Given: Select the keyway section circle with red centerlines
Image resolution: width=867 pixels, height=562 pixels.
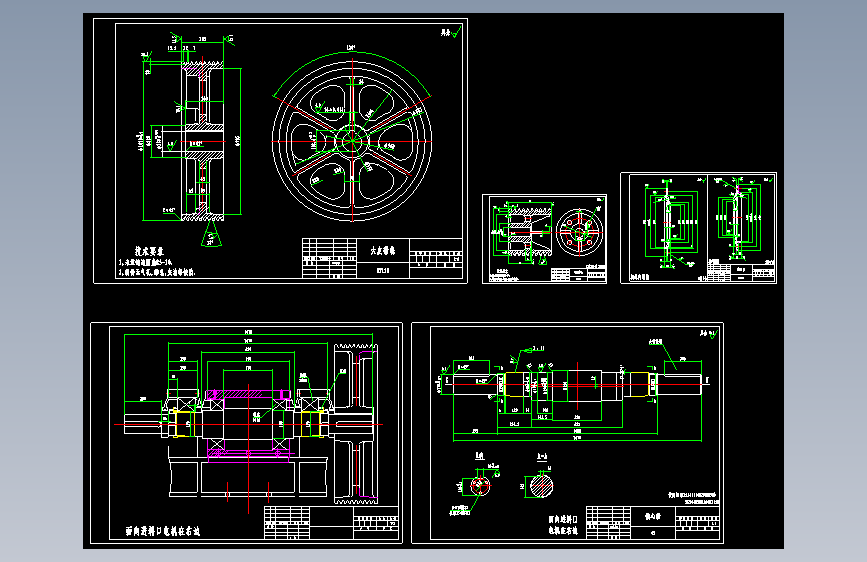Looking at the screenshot, I should click(480, 486).
